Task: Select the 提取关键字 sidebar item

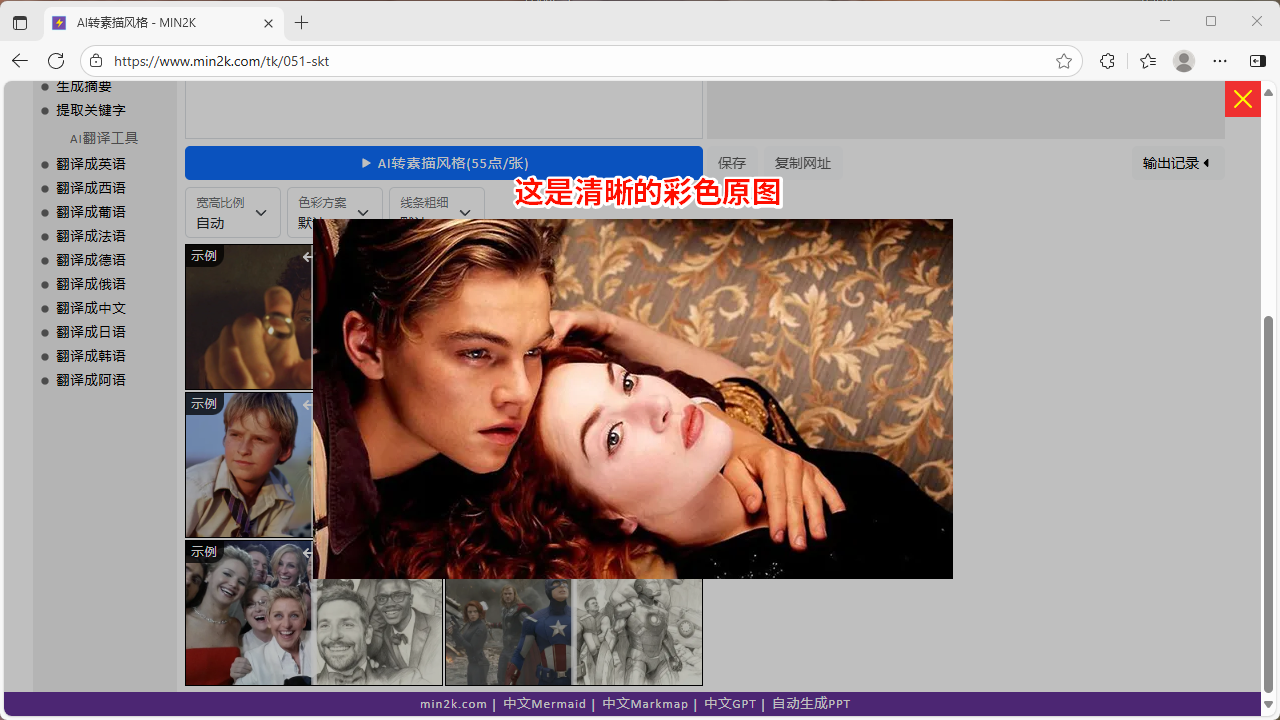Action: [91, 110]
